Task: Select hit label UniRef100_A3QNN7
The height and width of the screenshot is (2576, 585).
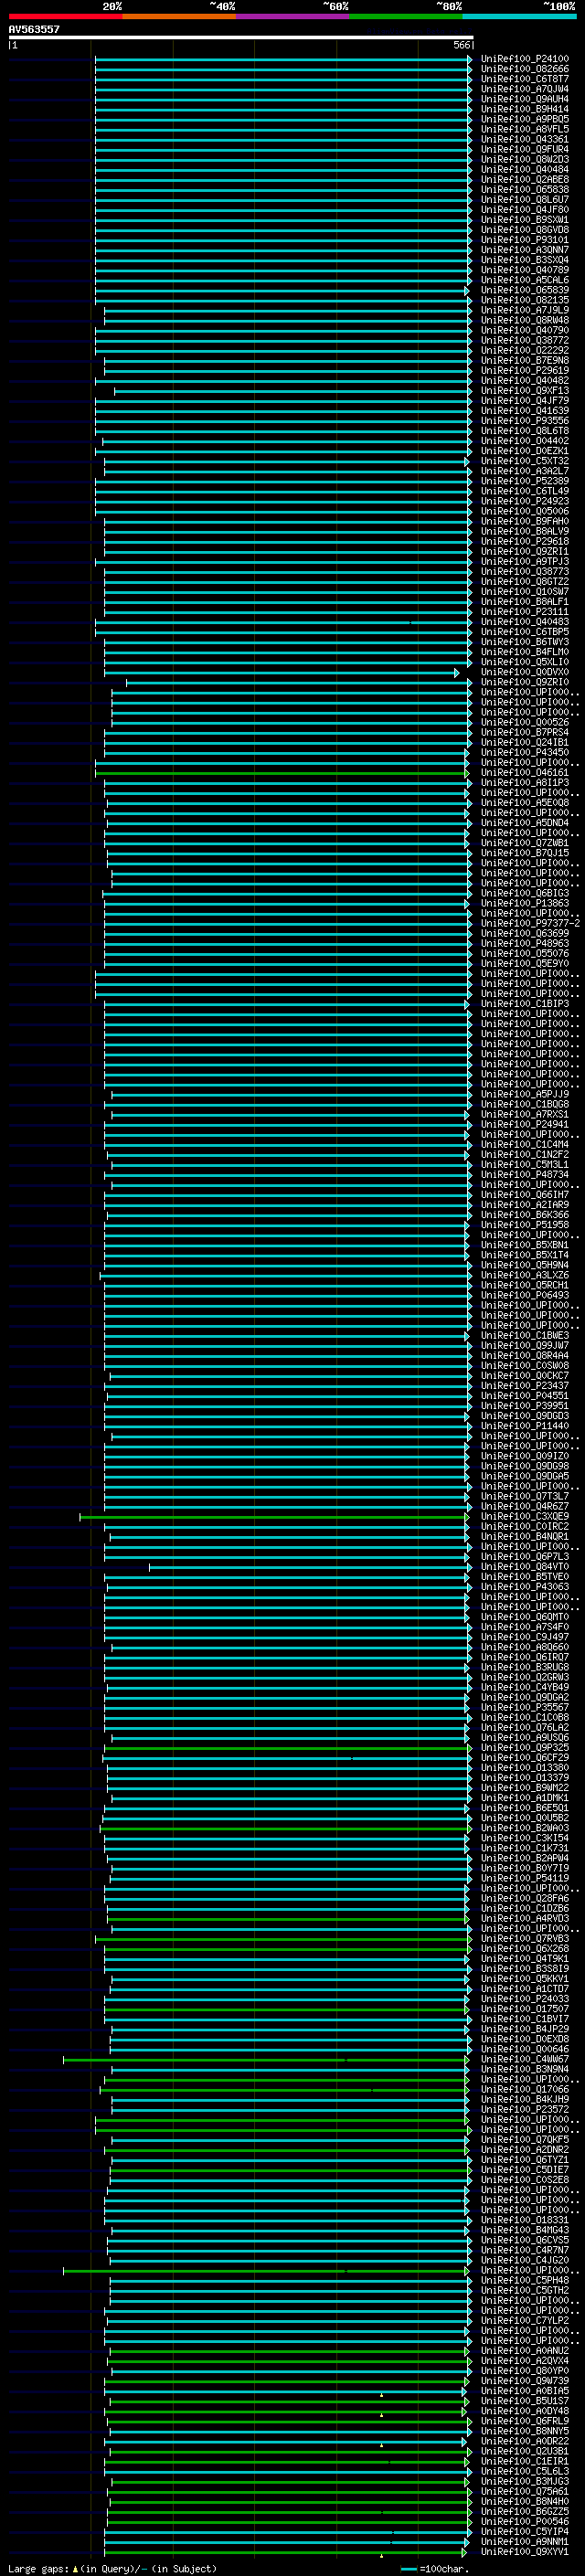Action: click(x=525, y=250)
